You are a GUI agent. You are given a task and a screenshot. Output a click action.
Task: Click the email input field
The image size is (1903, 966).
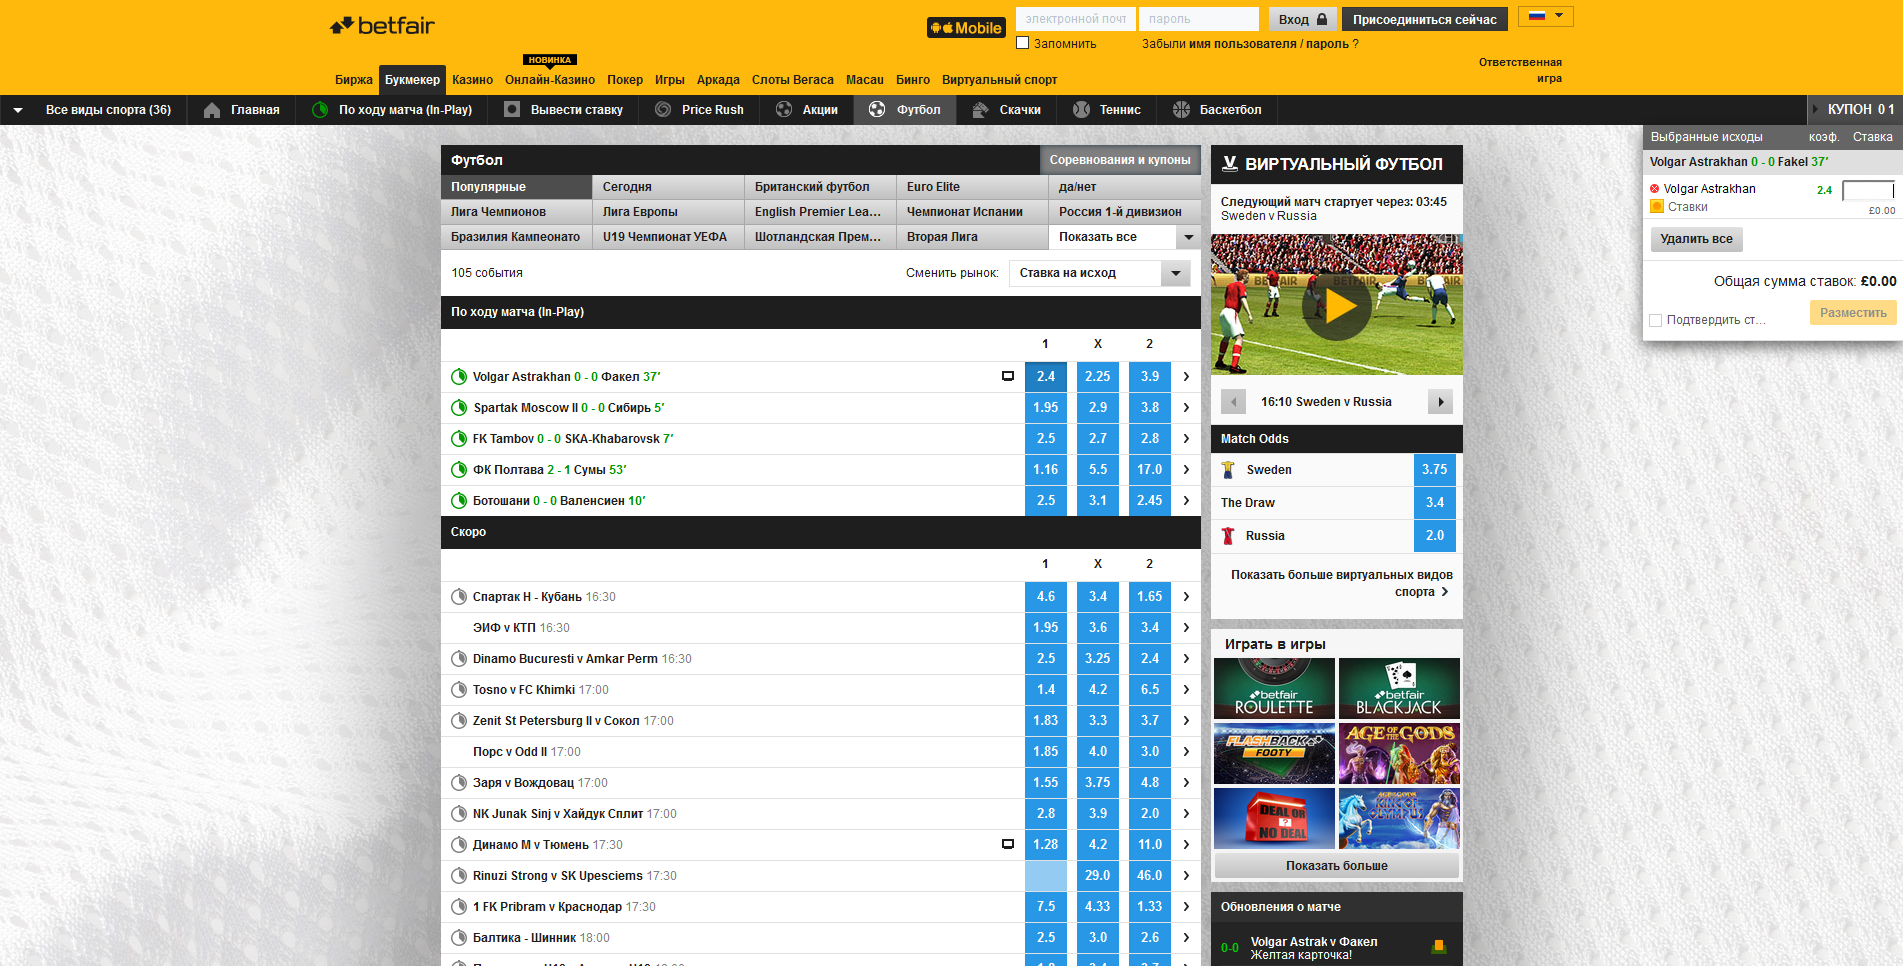point(1075,19)
